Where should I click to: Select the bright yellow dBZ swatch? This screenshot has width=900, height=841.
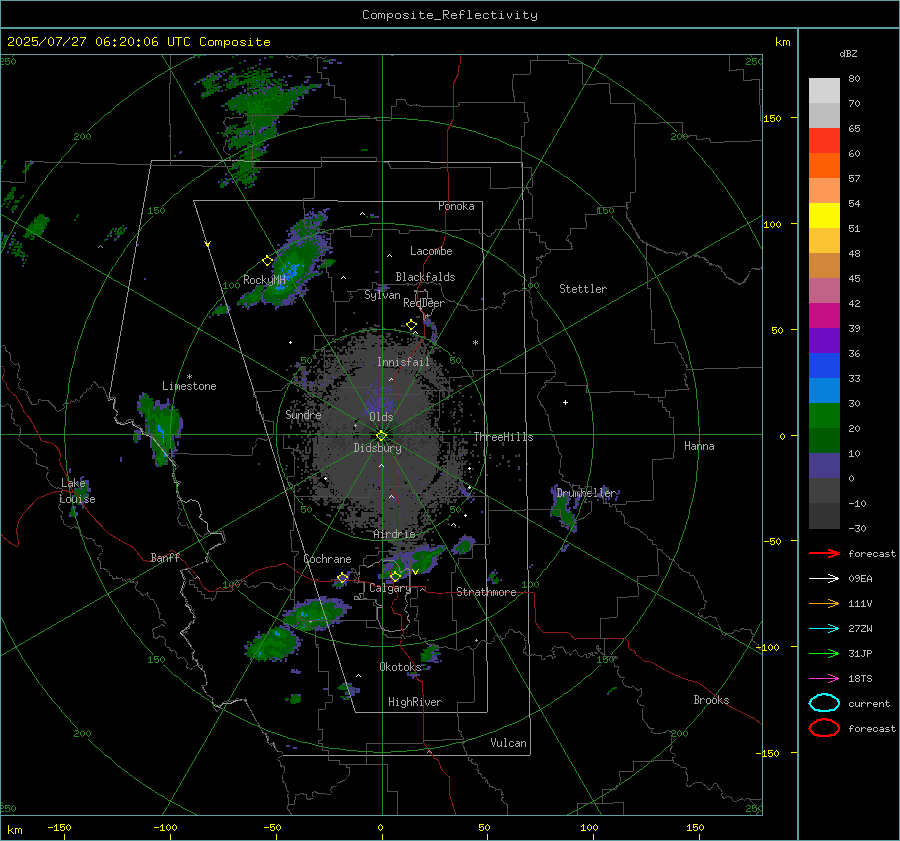point(824,215)
